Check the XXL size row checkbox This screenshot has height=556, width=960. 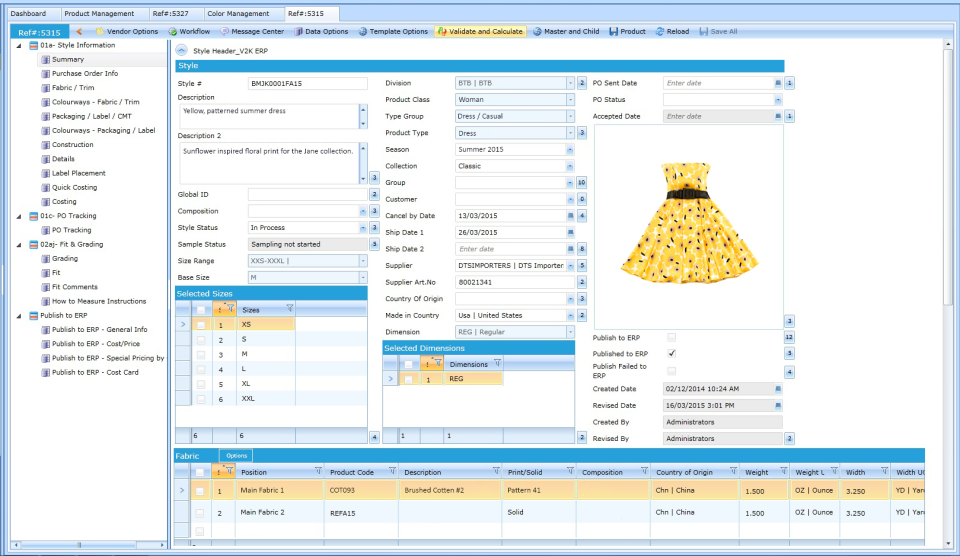201,399
